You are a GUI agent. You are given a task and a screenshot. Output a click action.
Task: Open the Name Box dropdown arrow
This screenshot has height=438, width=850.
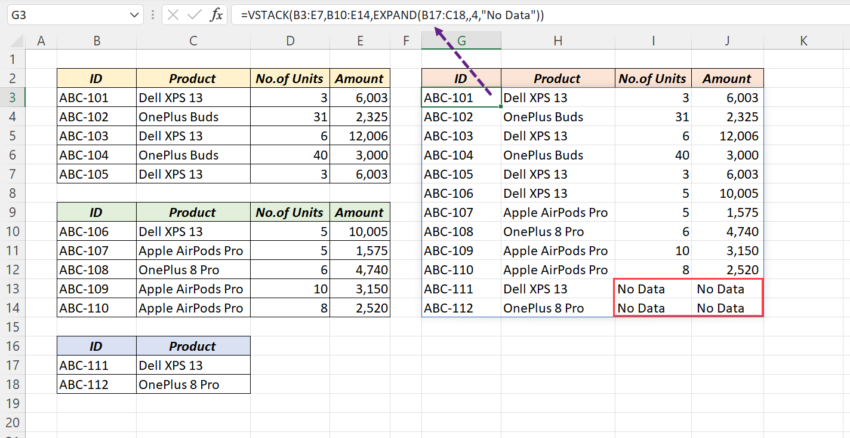[x=135, y=16]
